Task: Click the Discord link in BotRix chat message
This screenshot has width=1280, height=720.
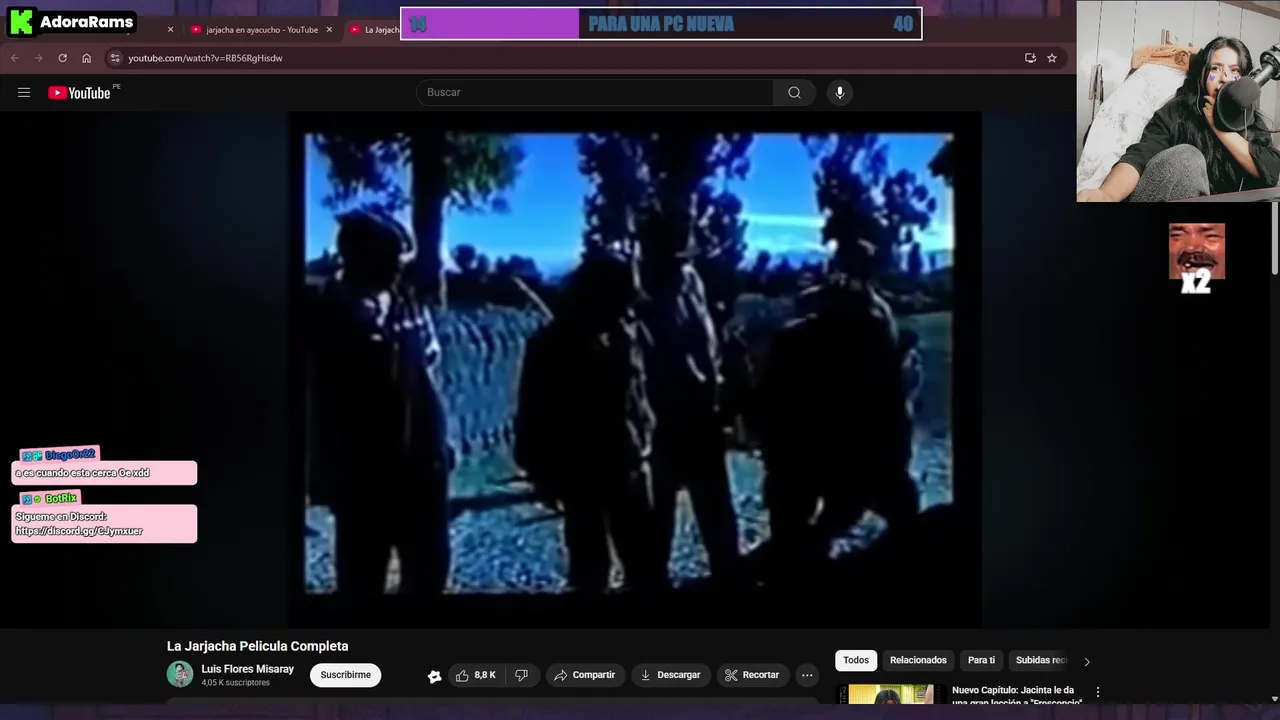Action: [79, 531]
